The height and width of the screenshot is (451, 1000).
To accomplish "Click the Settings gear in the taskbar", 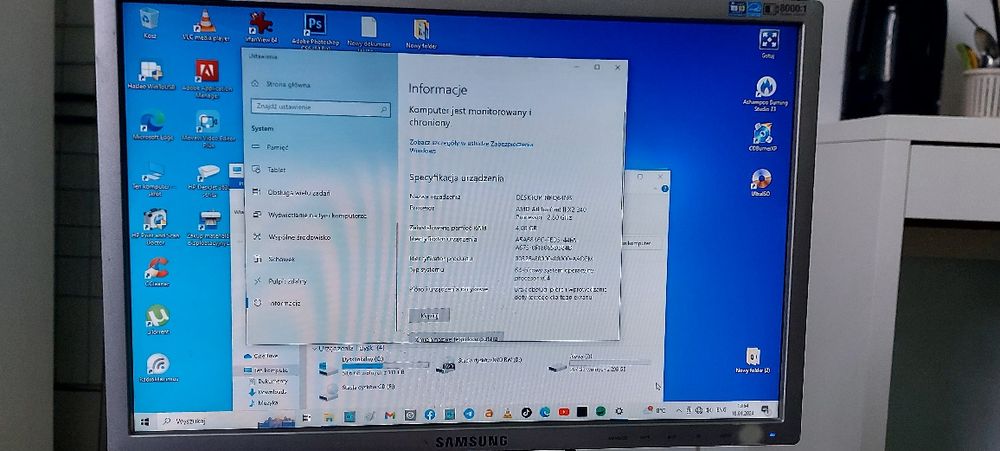I will pos(619,411).
